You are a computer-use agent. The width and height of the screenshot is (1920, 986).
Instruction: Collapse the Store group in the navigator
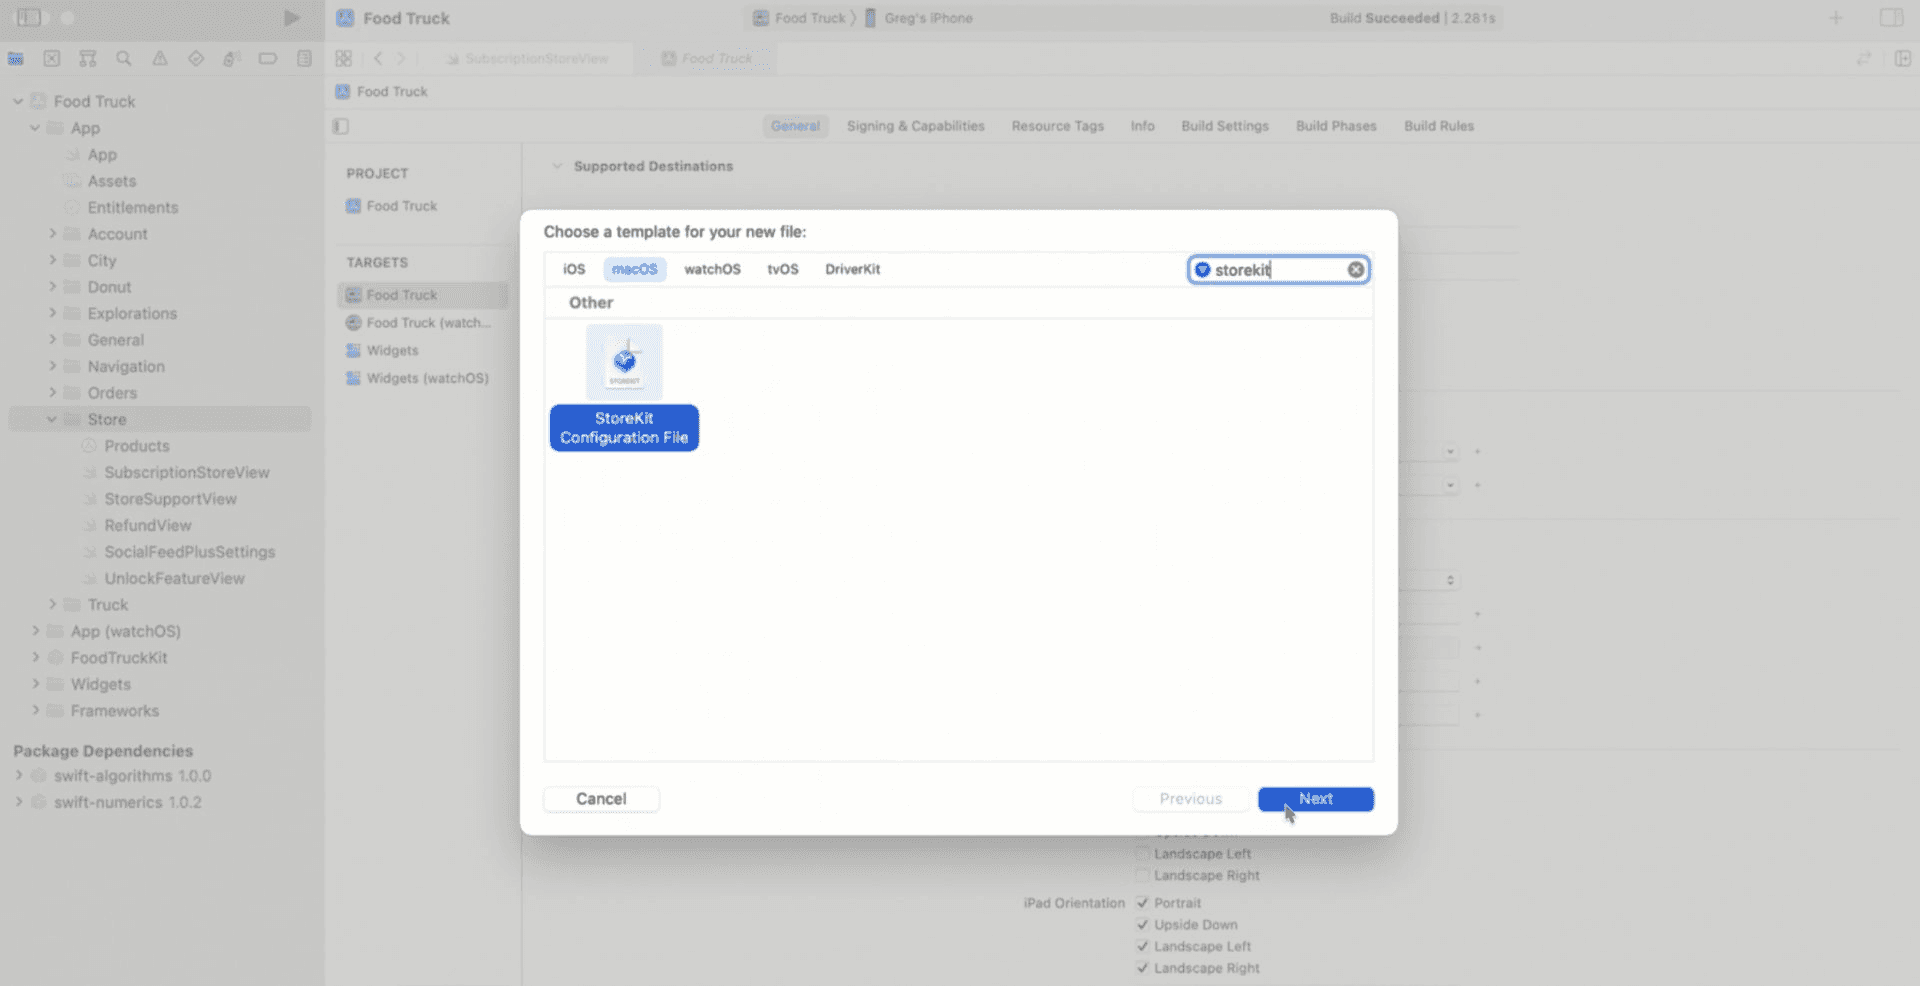(52, 419)
